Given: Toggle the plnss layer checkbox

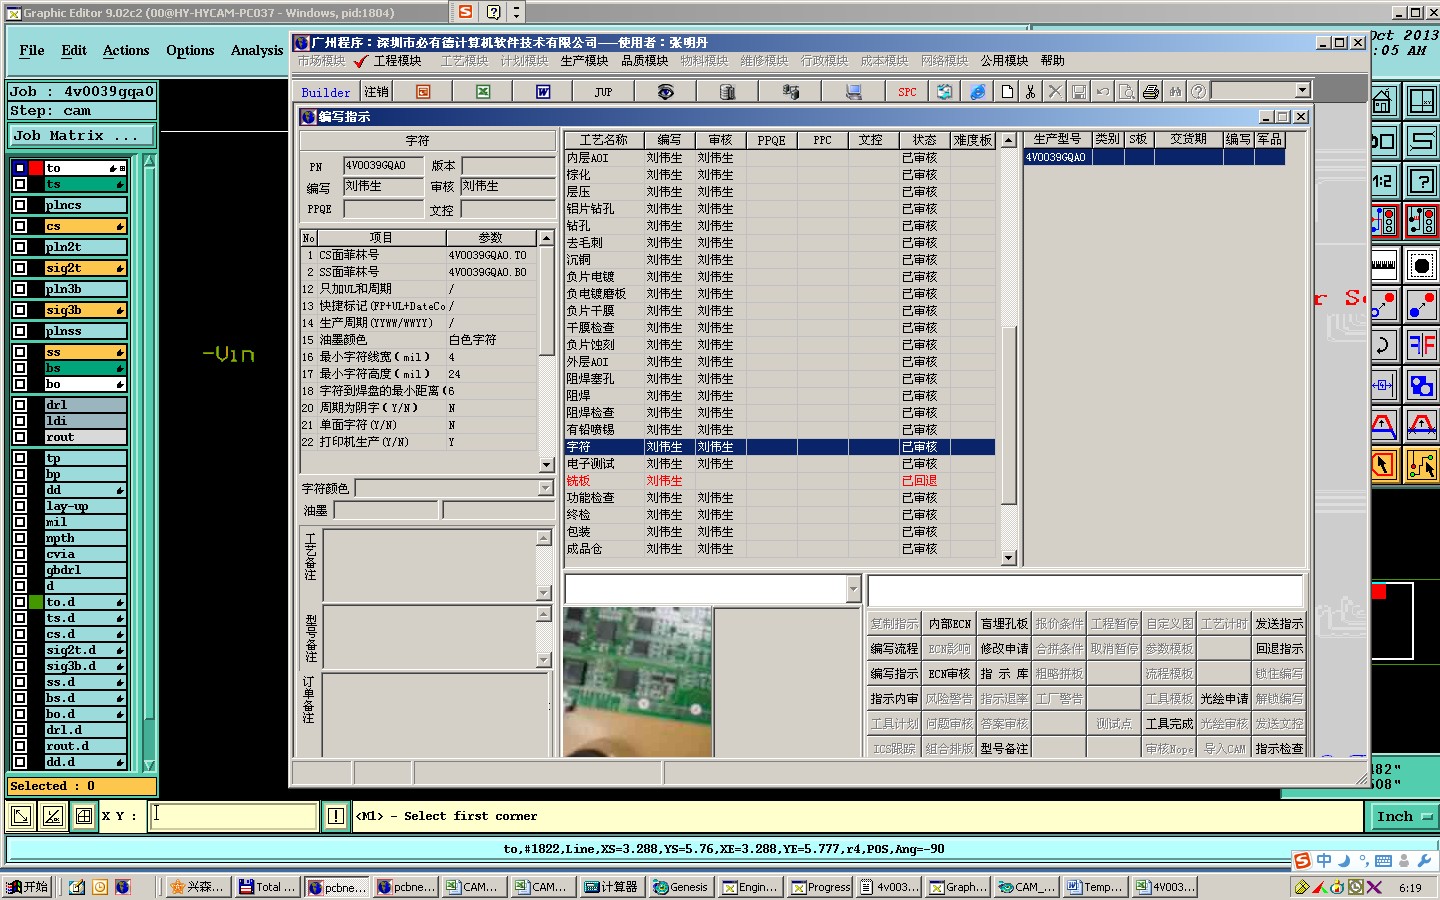Looking at the screenshot, I should point(20,331).
